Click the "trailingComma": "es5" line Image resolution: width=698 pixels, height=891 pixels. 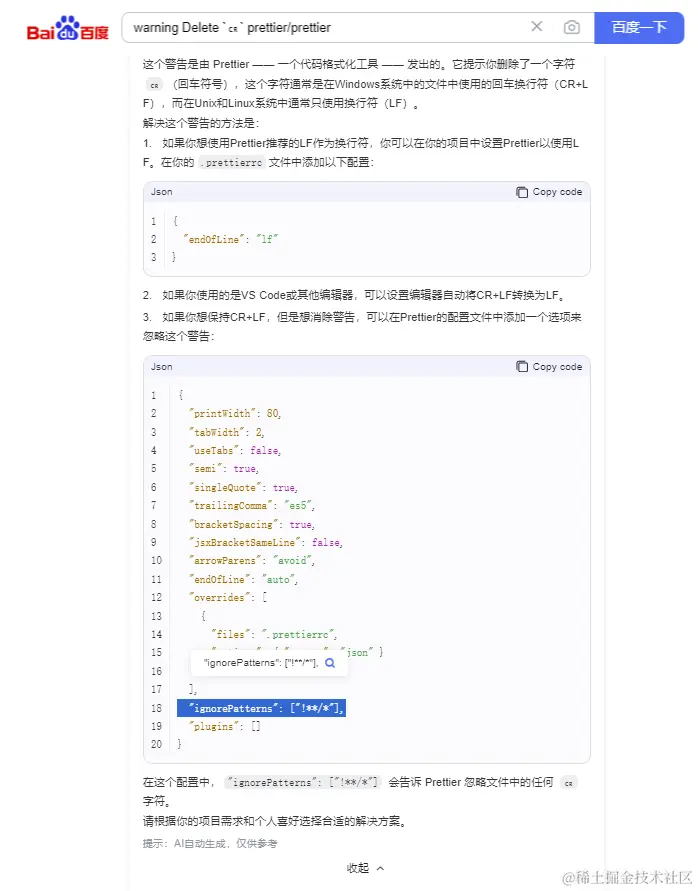(252, 505)
